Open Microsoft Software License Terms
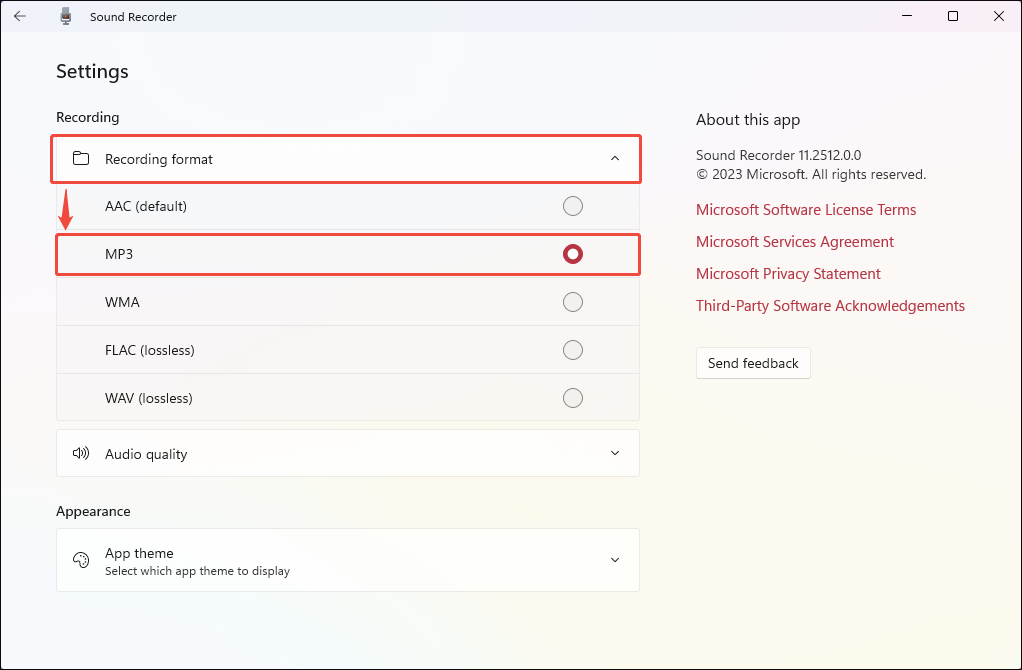Image resolution: width=1022 pixels, height=670 pixels. pos(806,210)
